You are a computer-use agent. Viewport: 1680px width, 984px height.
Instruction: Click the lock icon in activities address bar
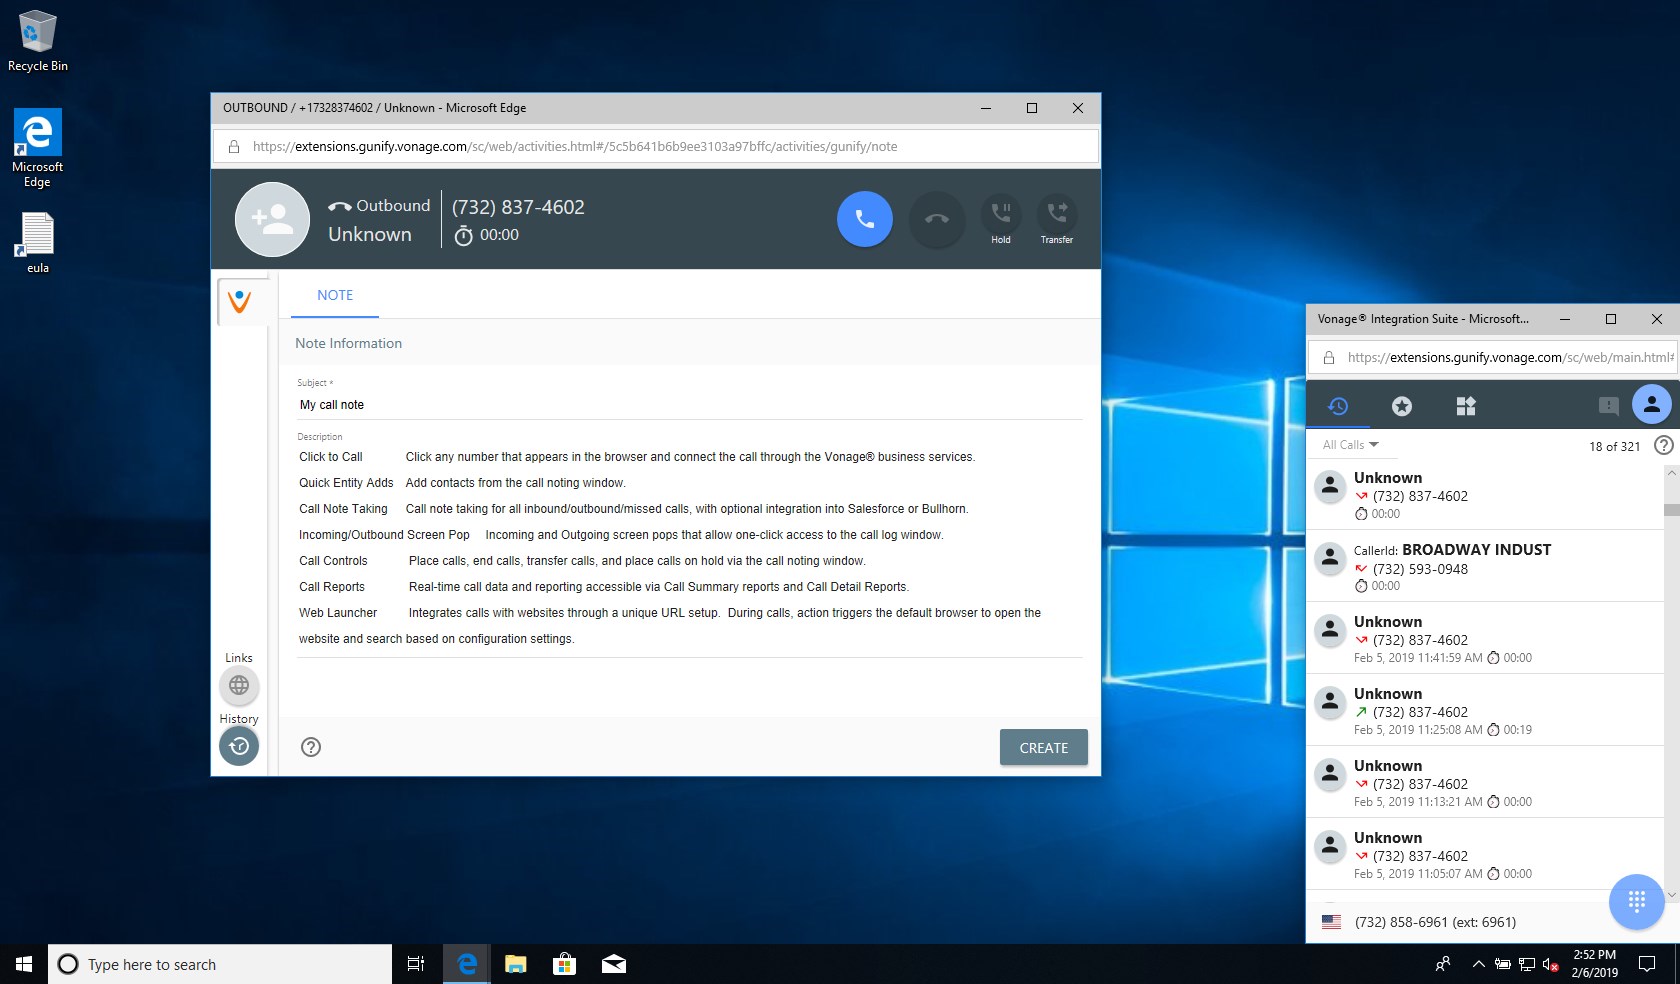coord(234,147)
